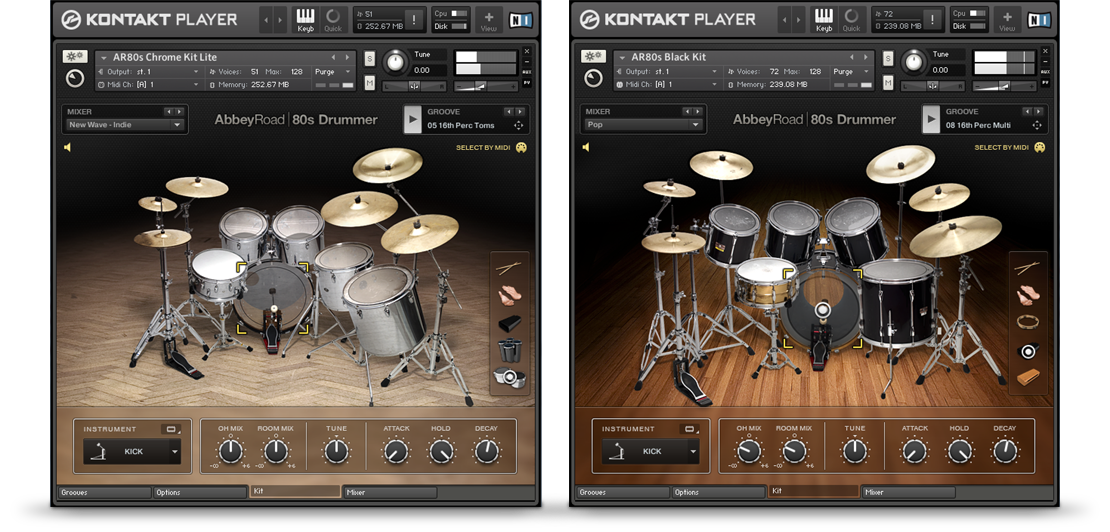
Task: Click the volume slider in Chrome Kit header
Action: tap(486, 86)
